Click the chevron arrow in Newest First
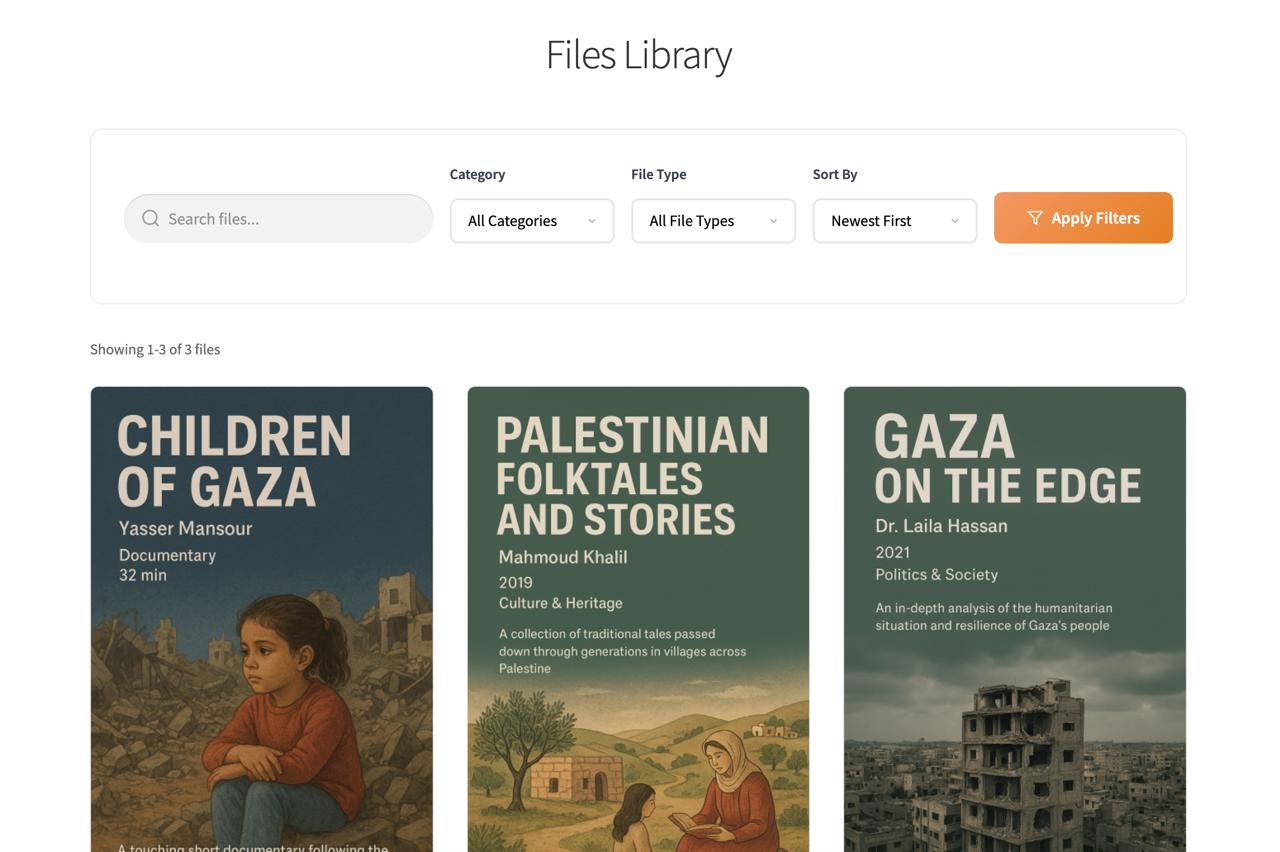Viewport: 1280px width, 852px height. tap(955, 221)
